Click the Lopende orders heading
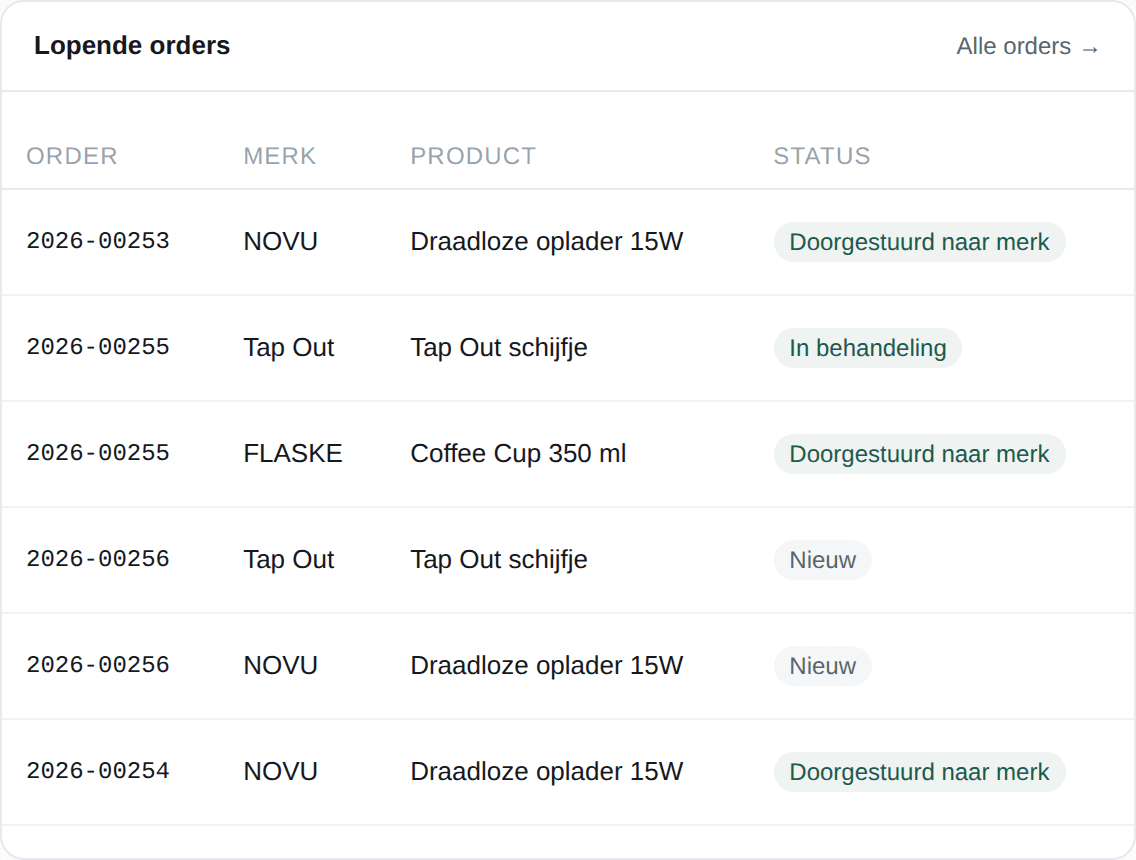Image resolution: width=1136 pixels, height=860 pixels. tap(132, 46)
